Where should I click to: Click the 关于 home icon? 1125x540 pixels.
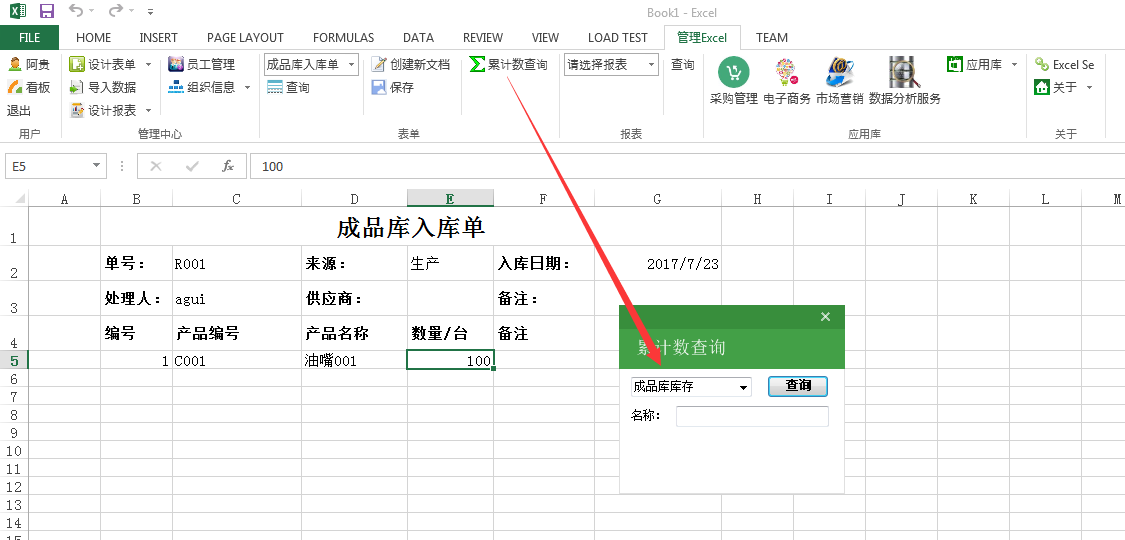pos(1042,87)
